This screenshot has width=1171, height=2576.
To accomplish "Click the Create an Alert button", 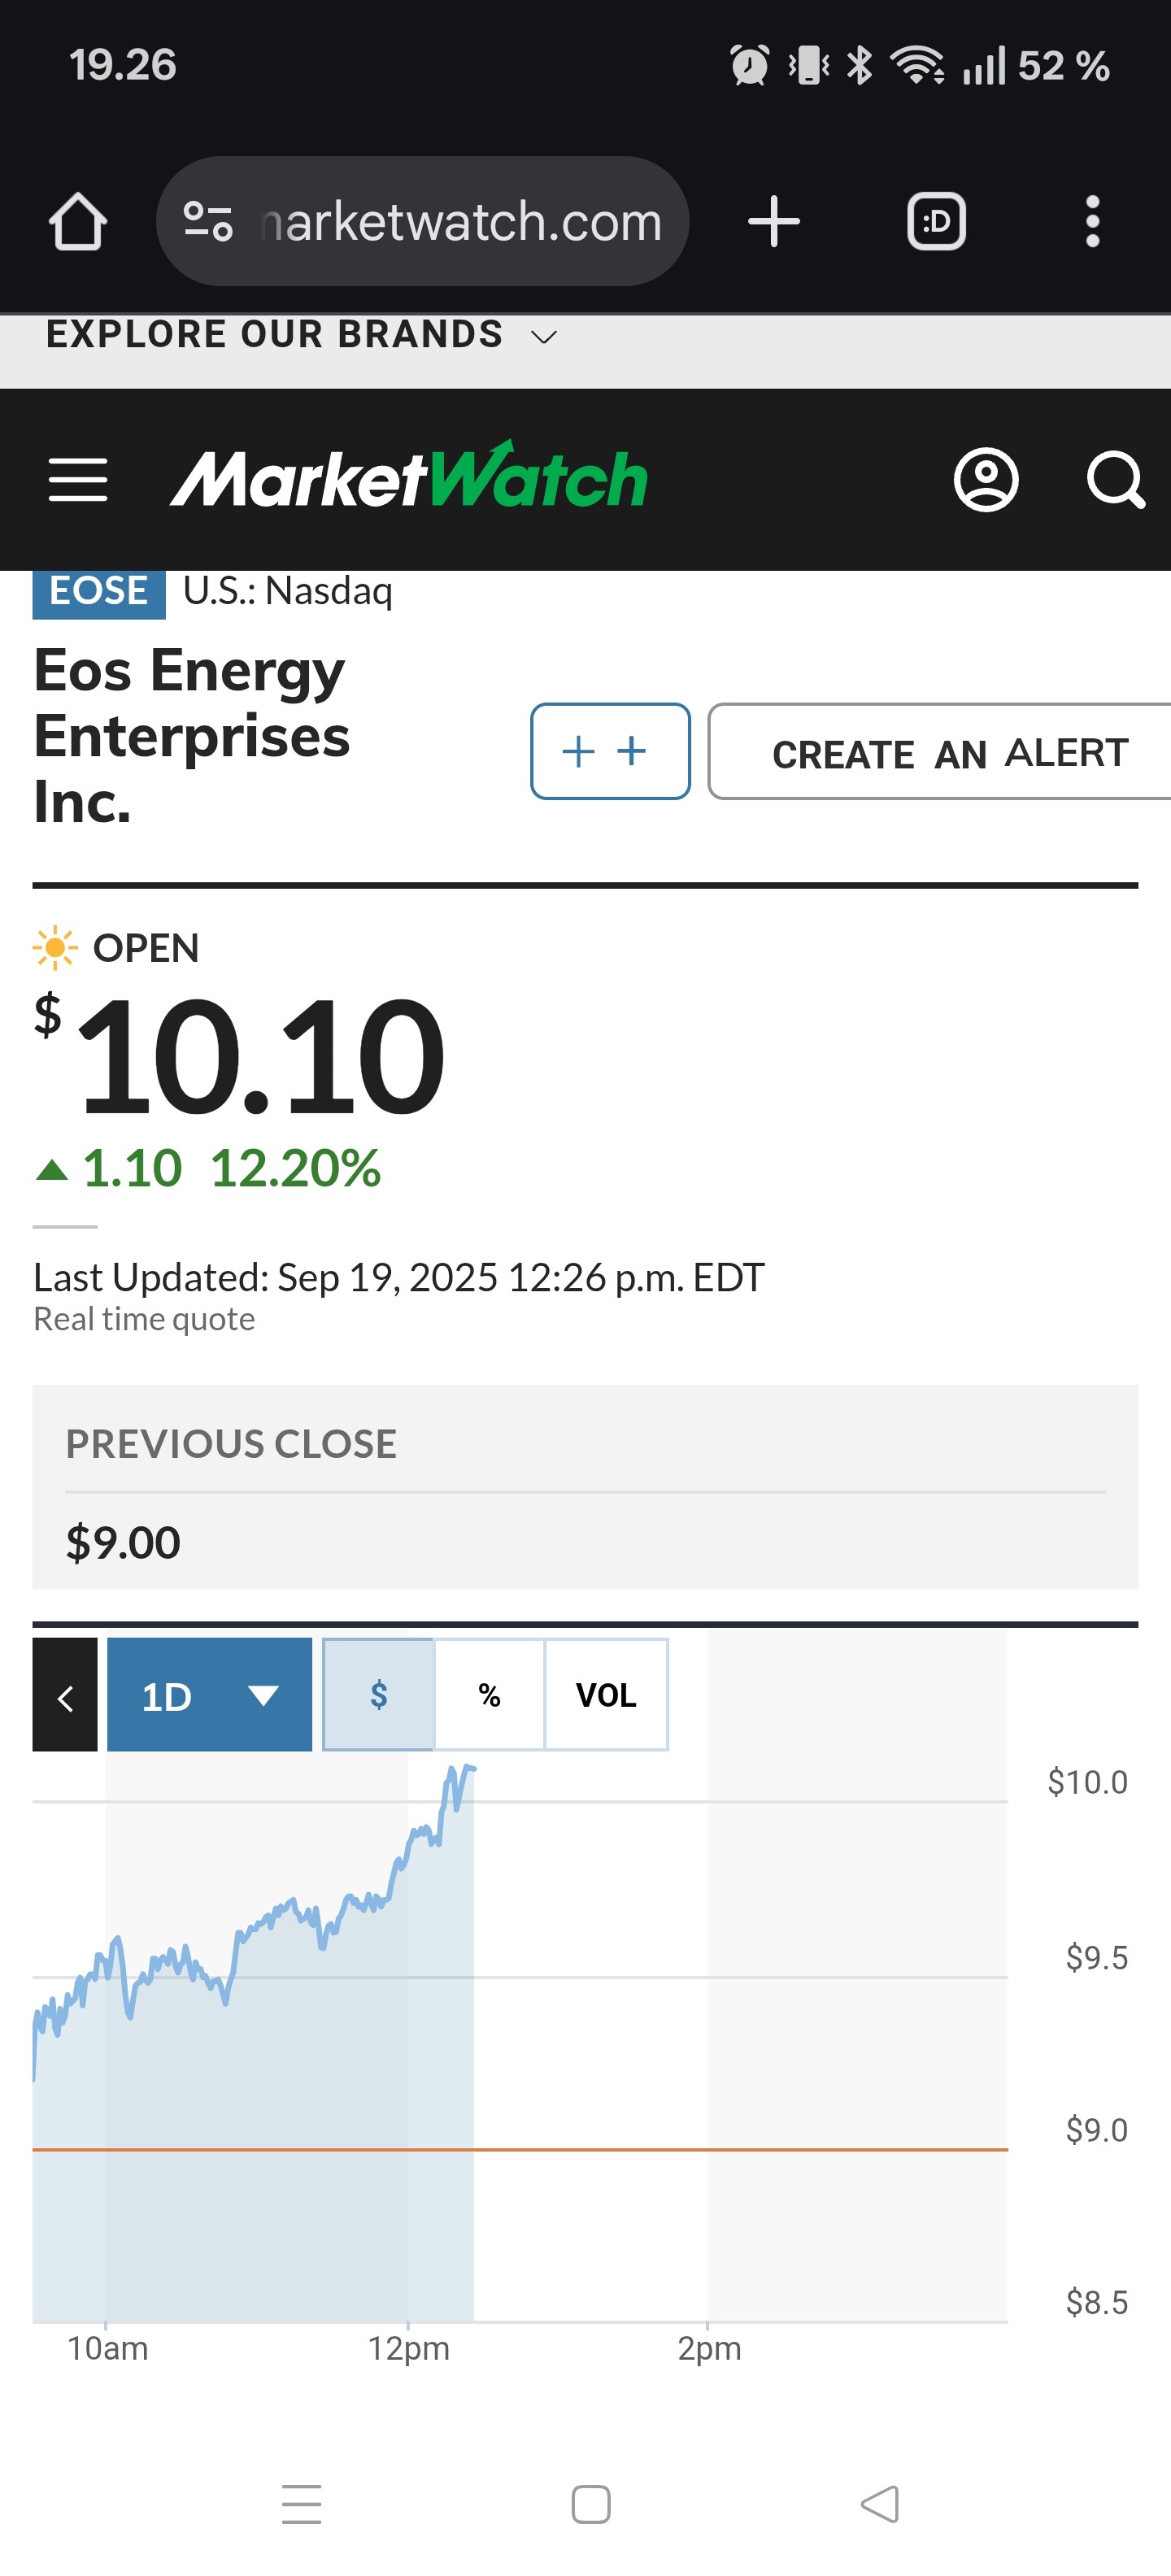I will [948, 752].
